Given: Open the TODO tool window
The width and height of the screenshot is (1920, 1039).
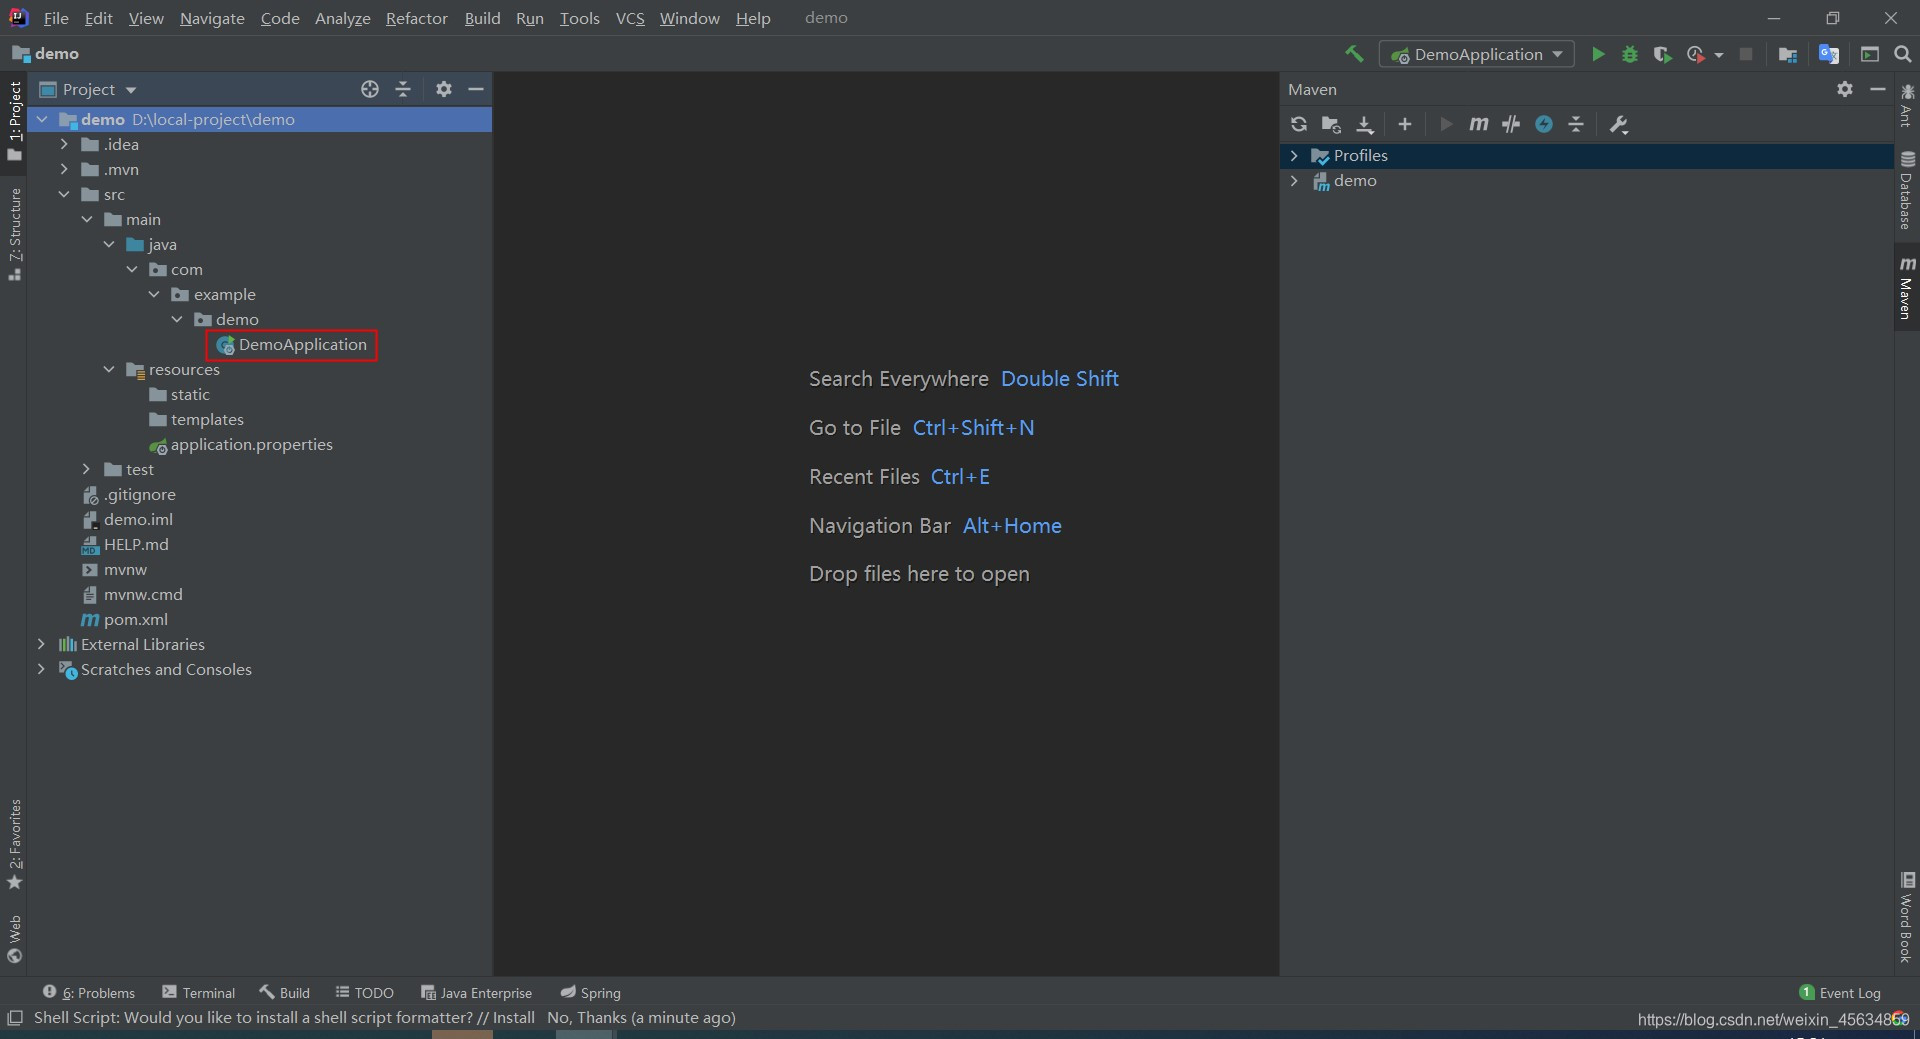Looking at the screenshot, I should (x=364, y=992).
